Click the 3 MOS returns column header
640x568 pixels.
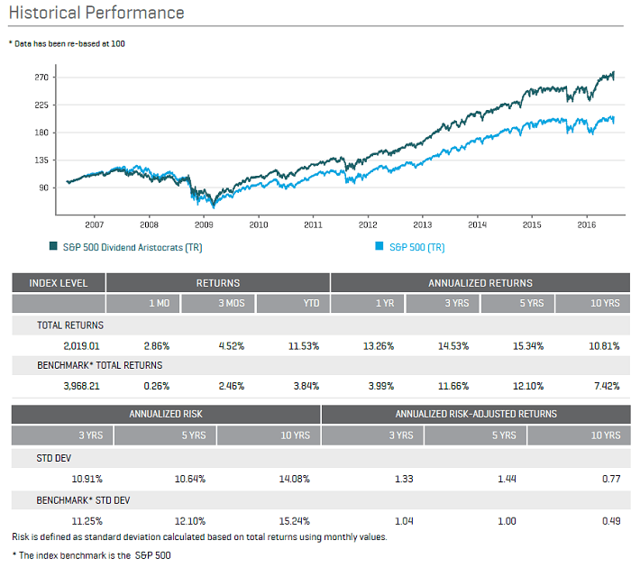218,303
